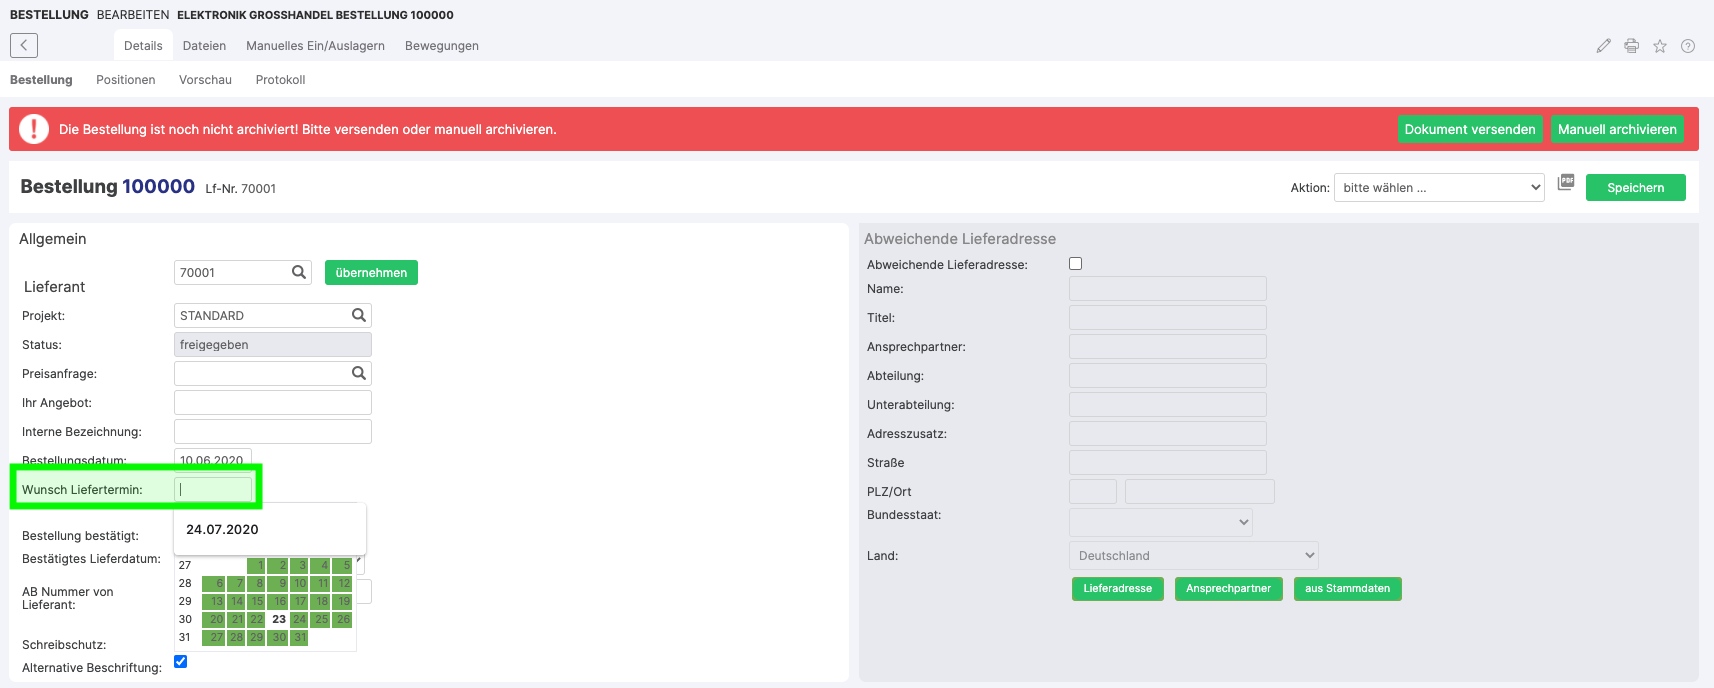Screen dimensions: 1714x688
Task: Select the suggested date 24.07.2020
Action: (x=223, y=529)
